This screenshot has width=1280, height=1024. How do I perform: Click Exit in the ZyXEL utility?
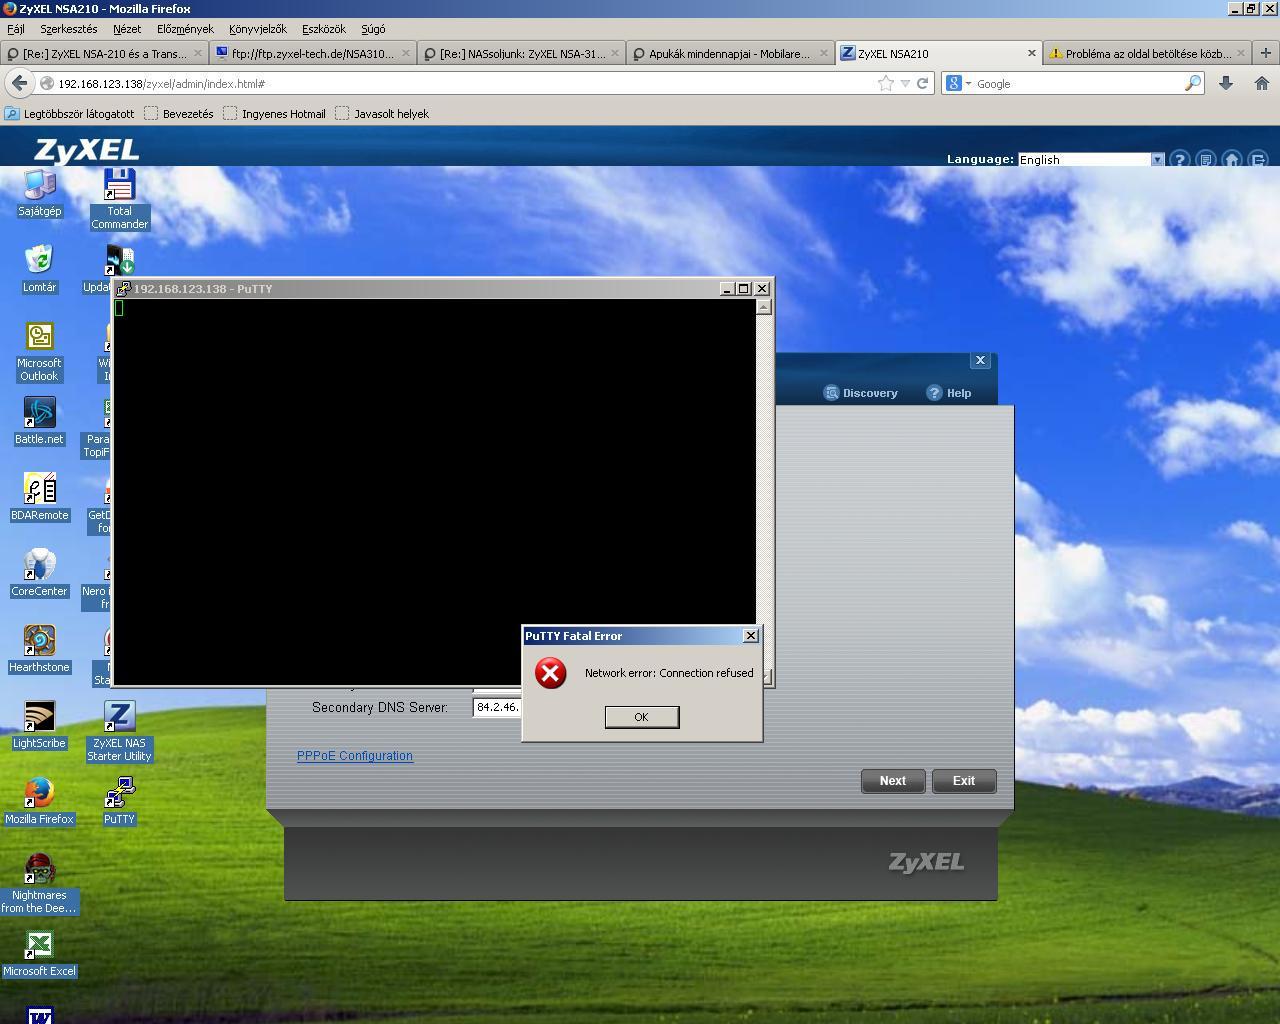click(964, 781)
